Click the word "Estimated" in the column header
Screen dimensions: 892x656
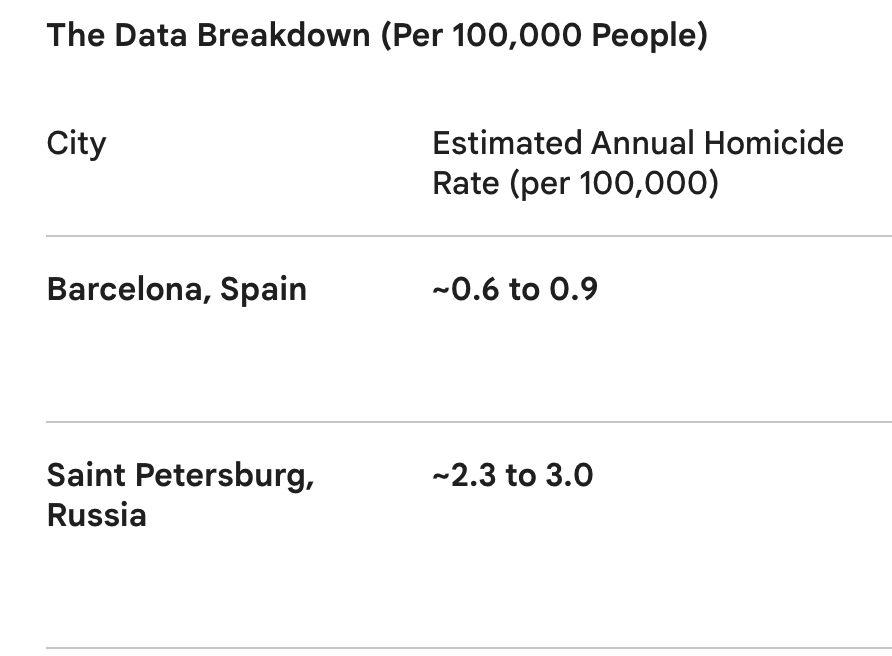point(507,143)
